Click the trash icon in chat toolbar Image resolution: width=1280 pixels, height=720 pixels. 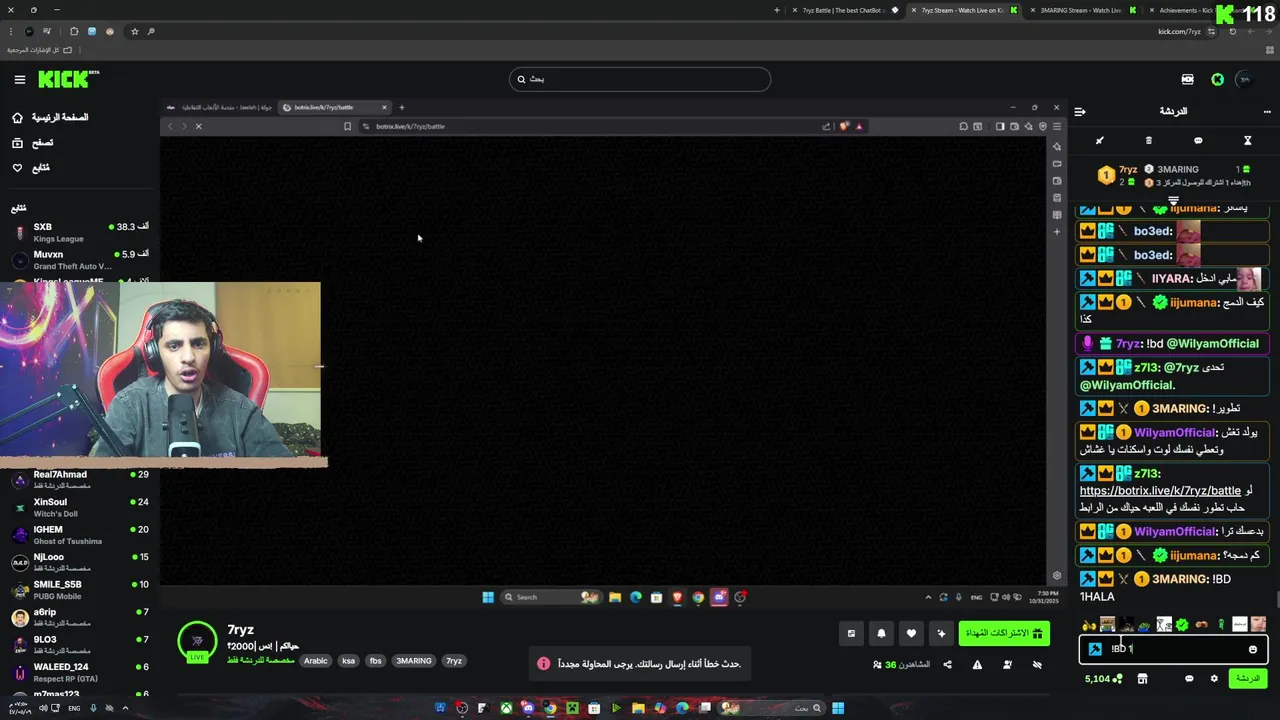pos(1148,141)
